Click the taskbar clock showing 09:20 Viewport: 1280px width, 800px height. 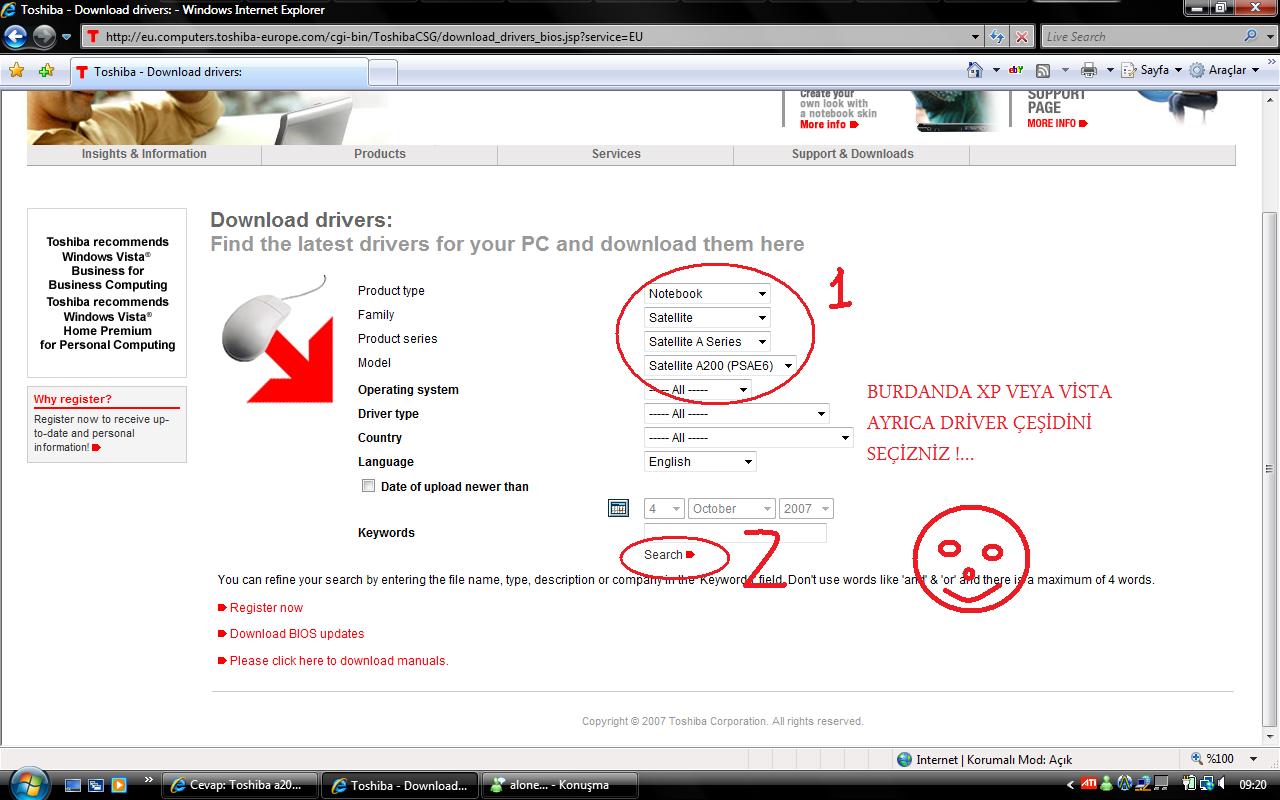click(1253, 785)
